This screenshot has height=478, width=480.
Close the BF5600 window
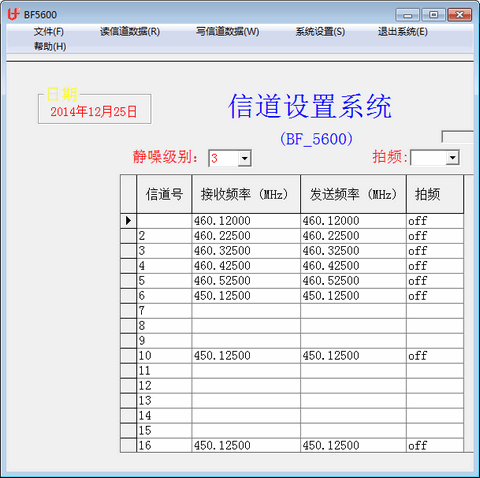[x=460, y=15]
